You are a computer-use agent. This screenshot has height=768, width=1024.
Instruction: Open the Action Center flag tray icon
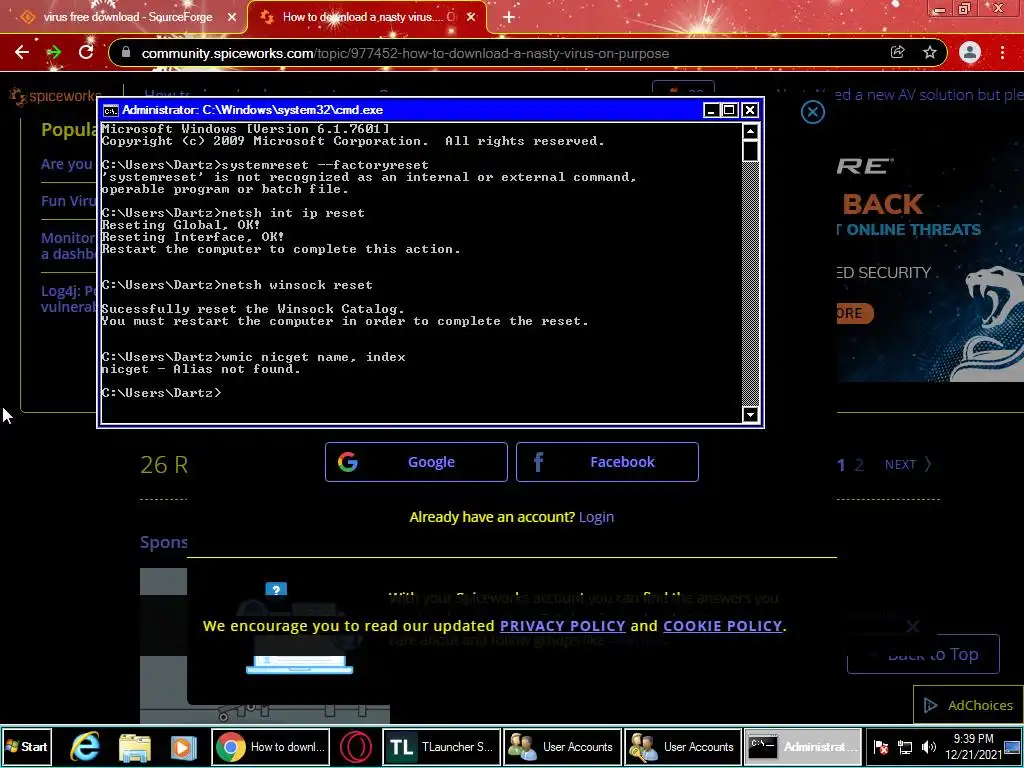pos(880,747)
